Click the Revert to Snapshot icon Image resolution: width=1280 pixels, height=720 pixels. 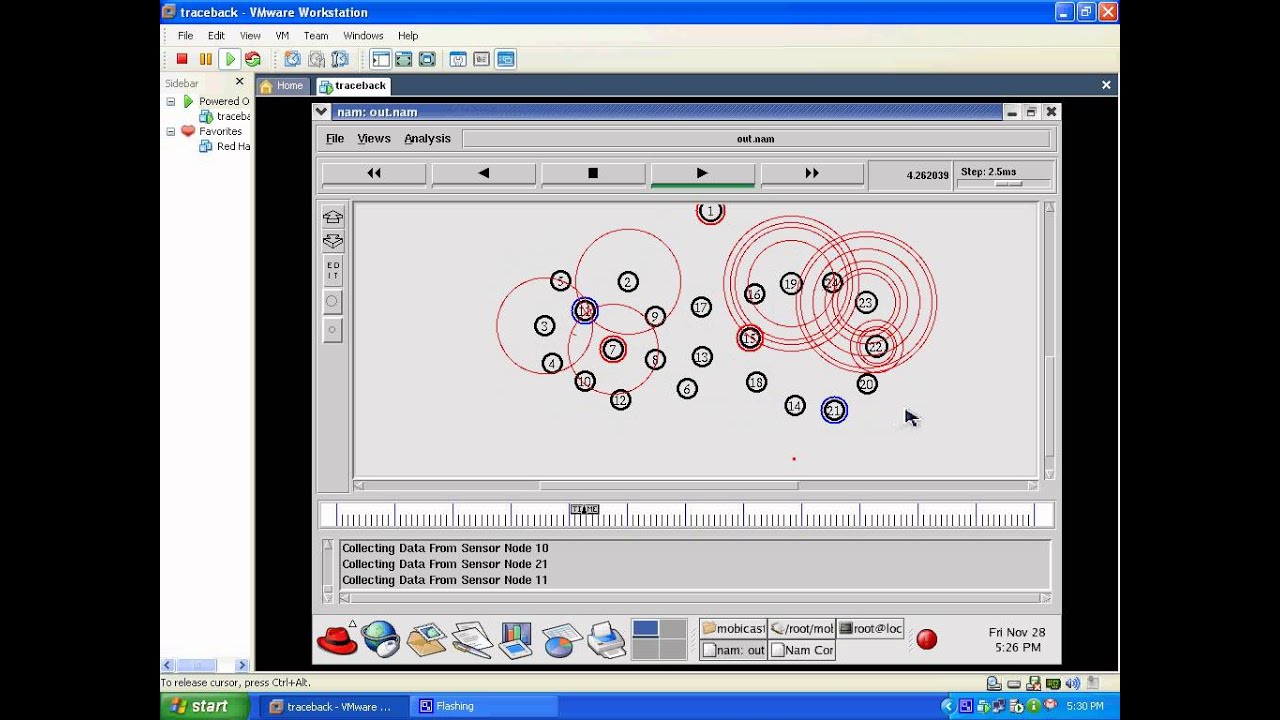click(x=316, y=59)
